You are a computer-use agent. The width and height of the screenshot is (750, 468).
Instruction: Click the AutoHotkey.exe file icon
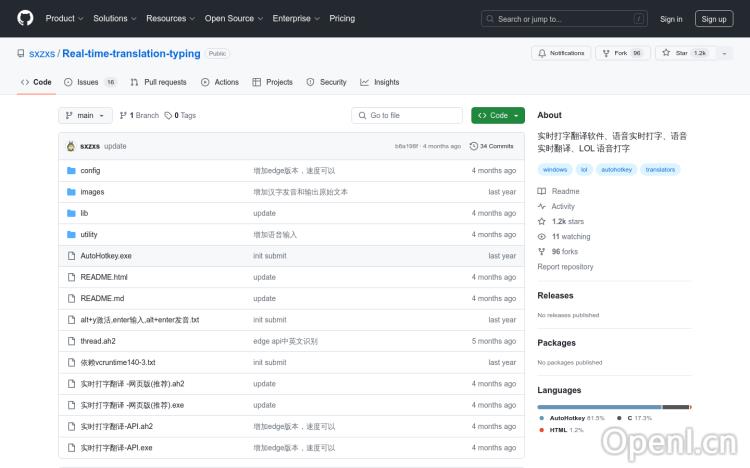71,256
